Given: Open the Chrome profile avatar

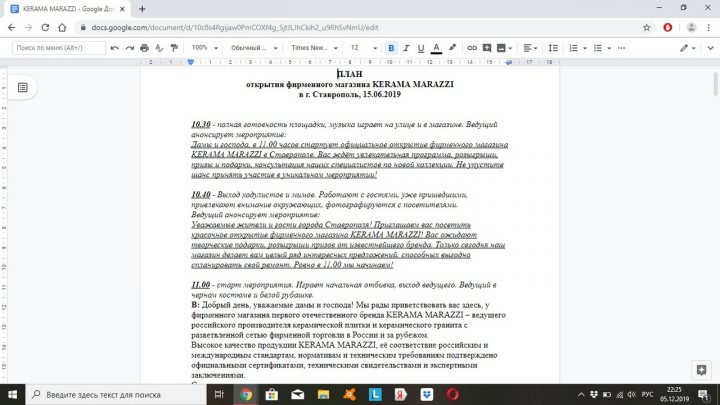Looking at the screenshot, I should 691,28.
